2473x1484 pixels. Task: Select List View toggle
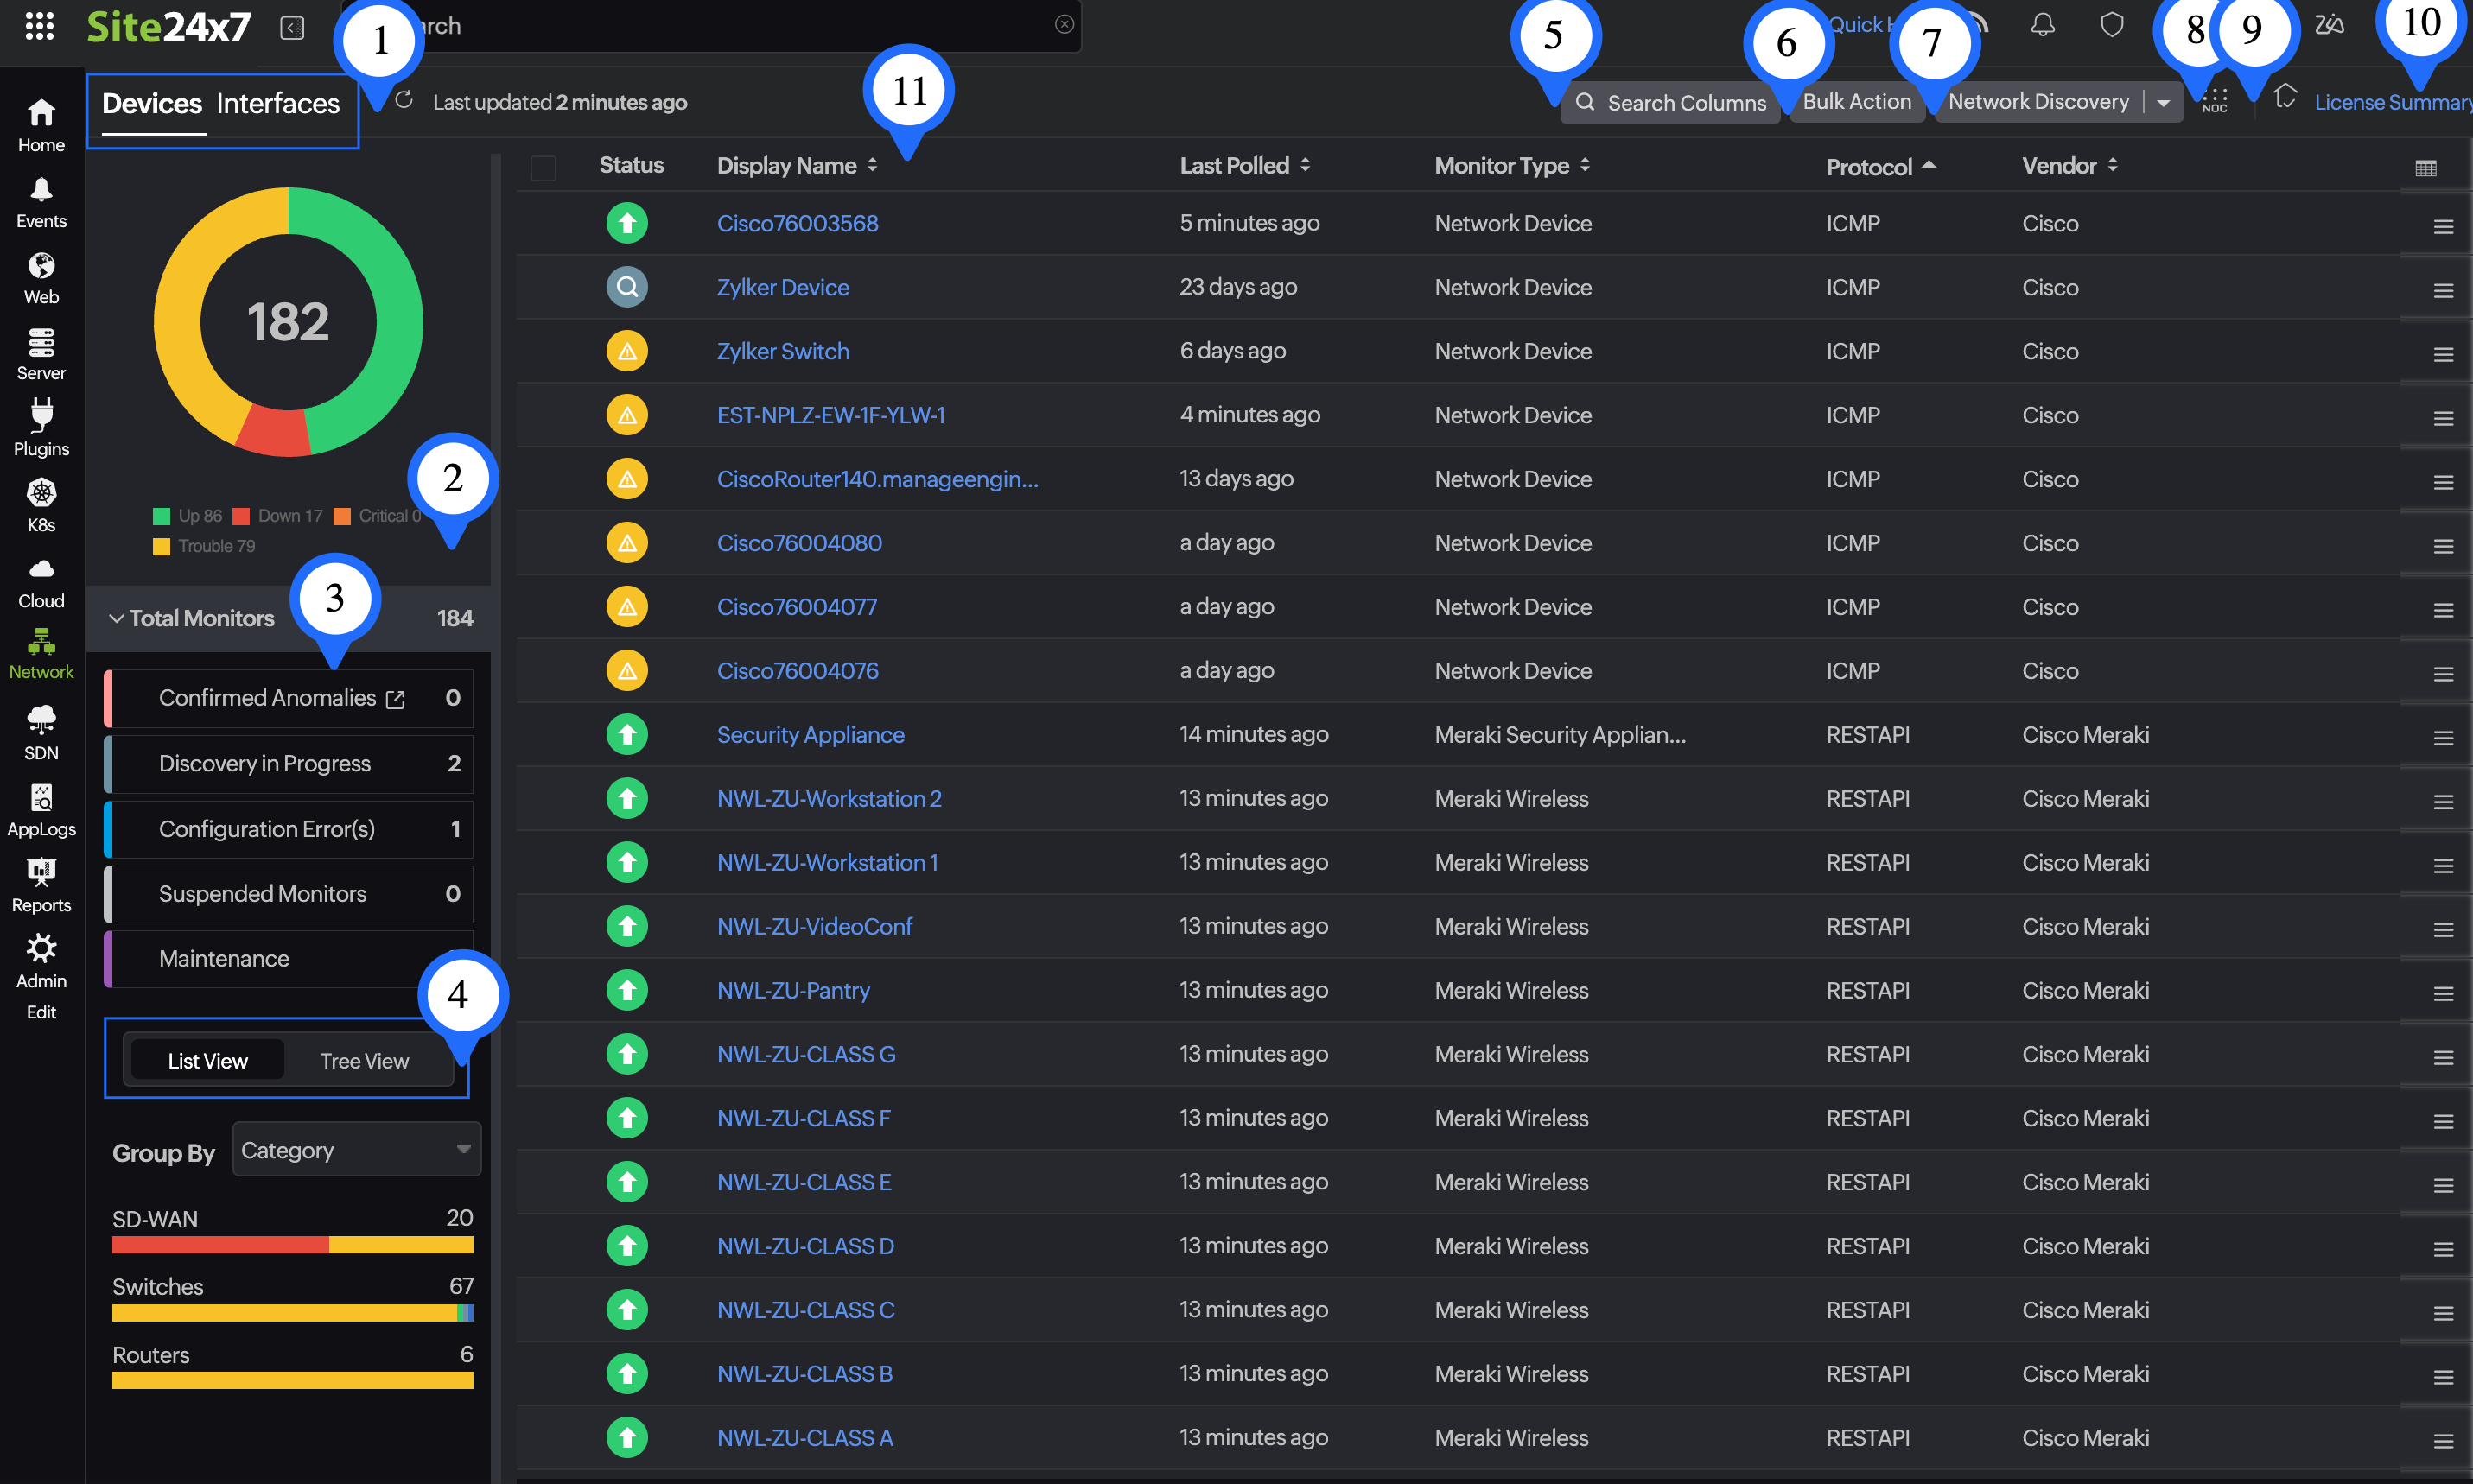click(x=208, y=1061)
